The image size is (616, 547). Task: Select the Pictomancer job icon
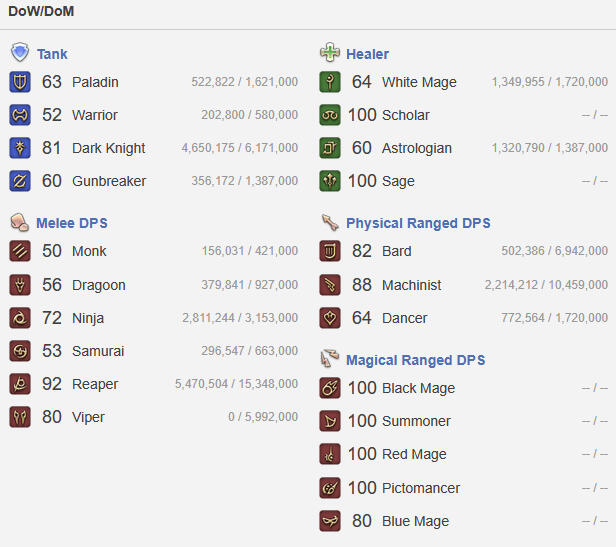point(330,488)
